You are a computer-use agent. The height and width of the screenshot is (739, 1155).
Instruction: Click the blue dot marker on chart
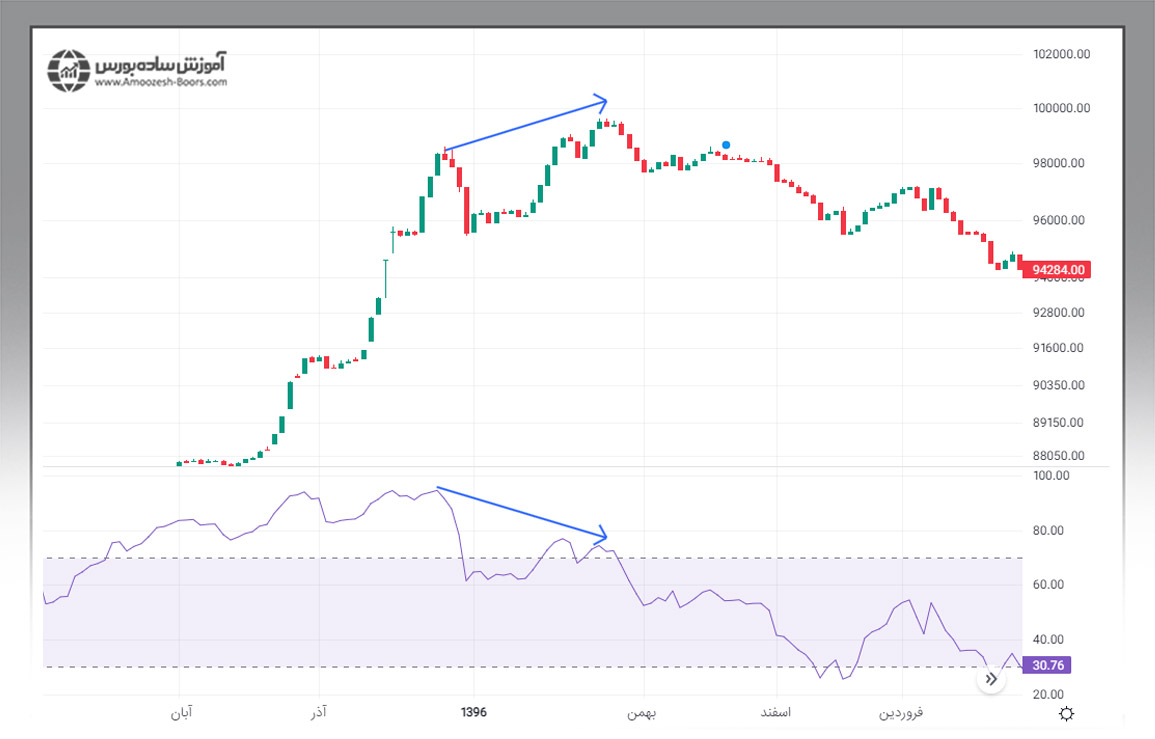click(x=726, y=145)
